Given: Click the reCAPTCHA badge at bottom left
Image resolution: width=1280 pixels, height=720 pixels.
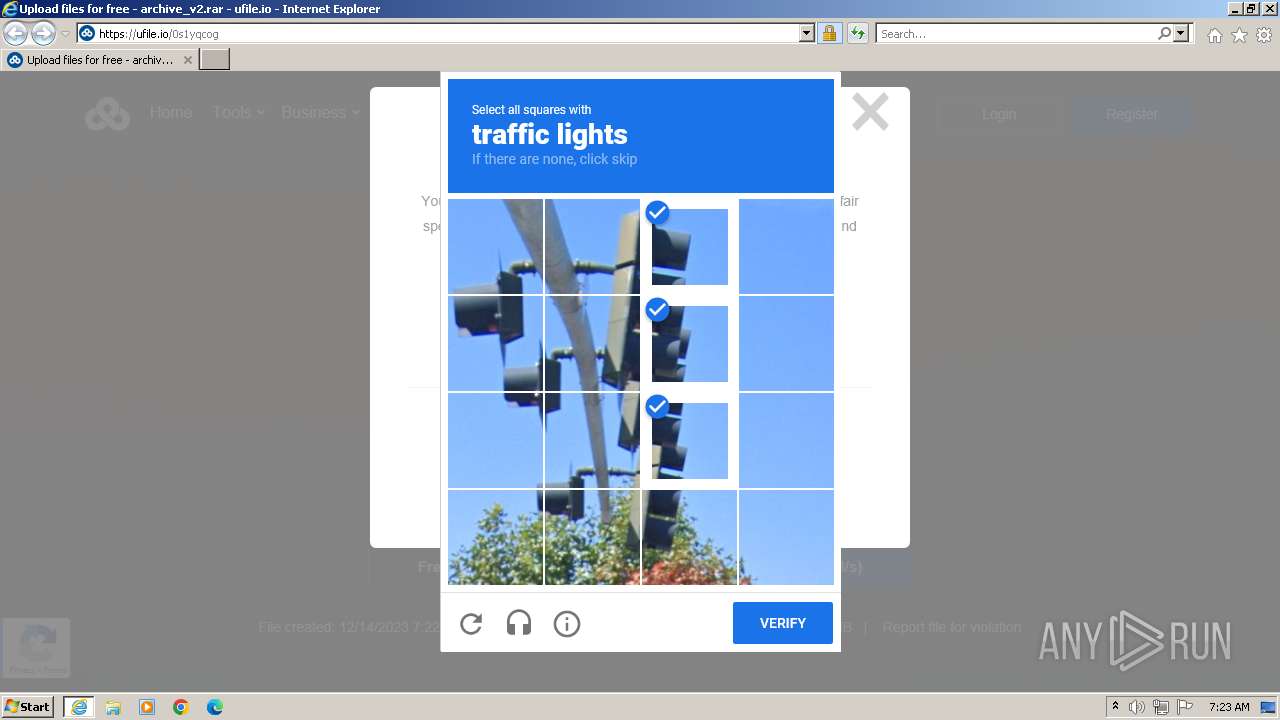Looking at the screenshot, I should coord(36,648).
